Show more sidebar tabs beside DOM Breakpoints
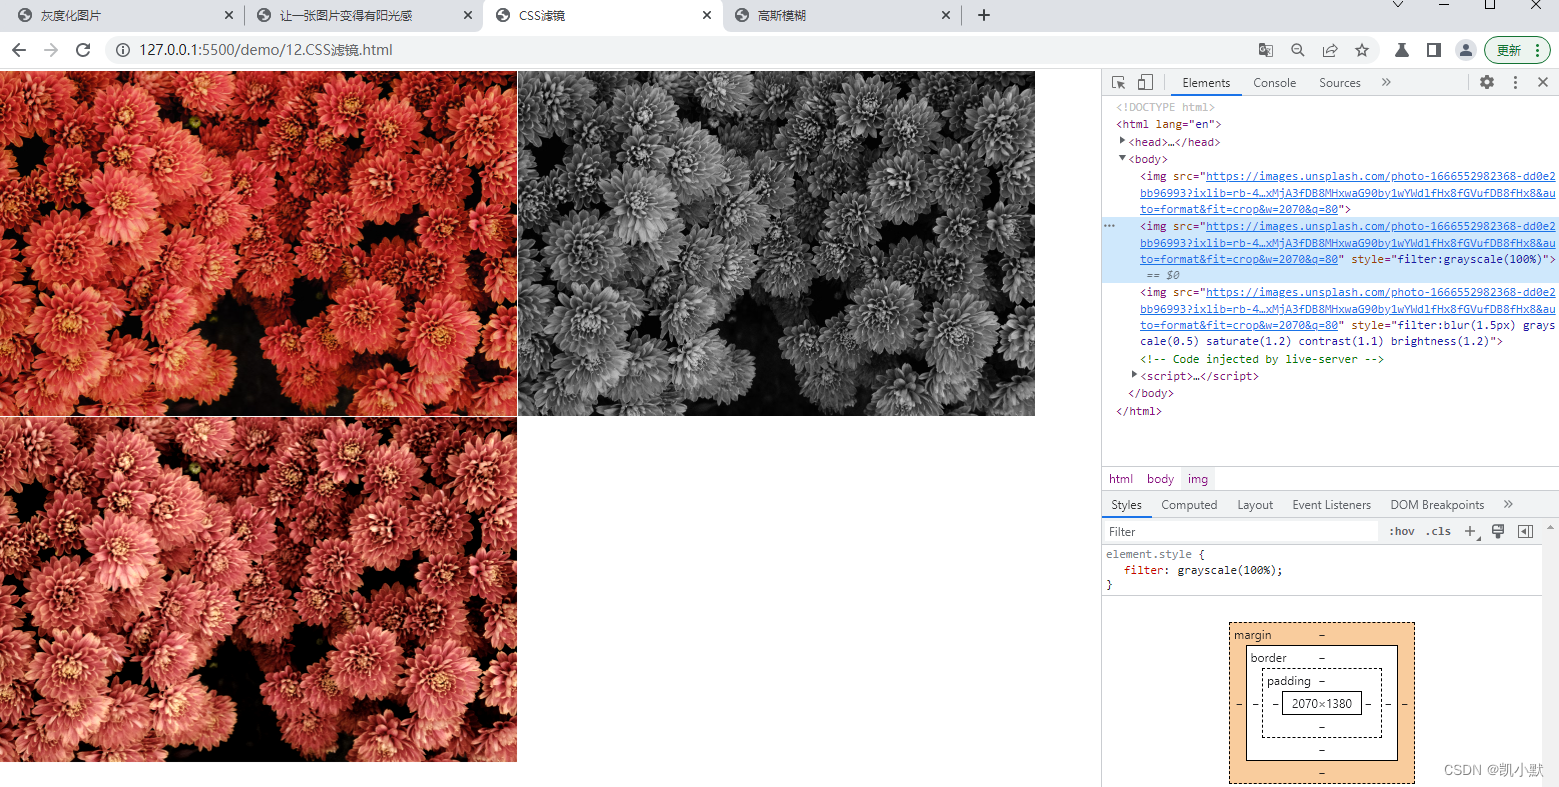This screenshot has width=1559, height=787. coord(1508,504)
